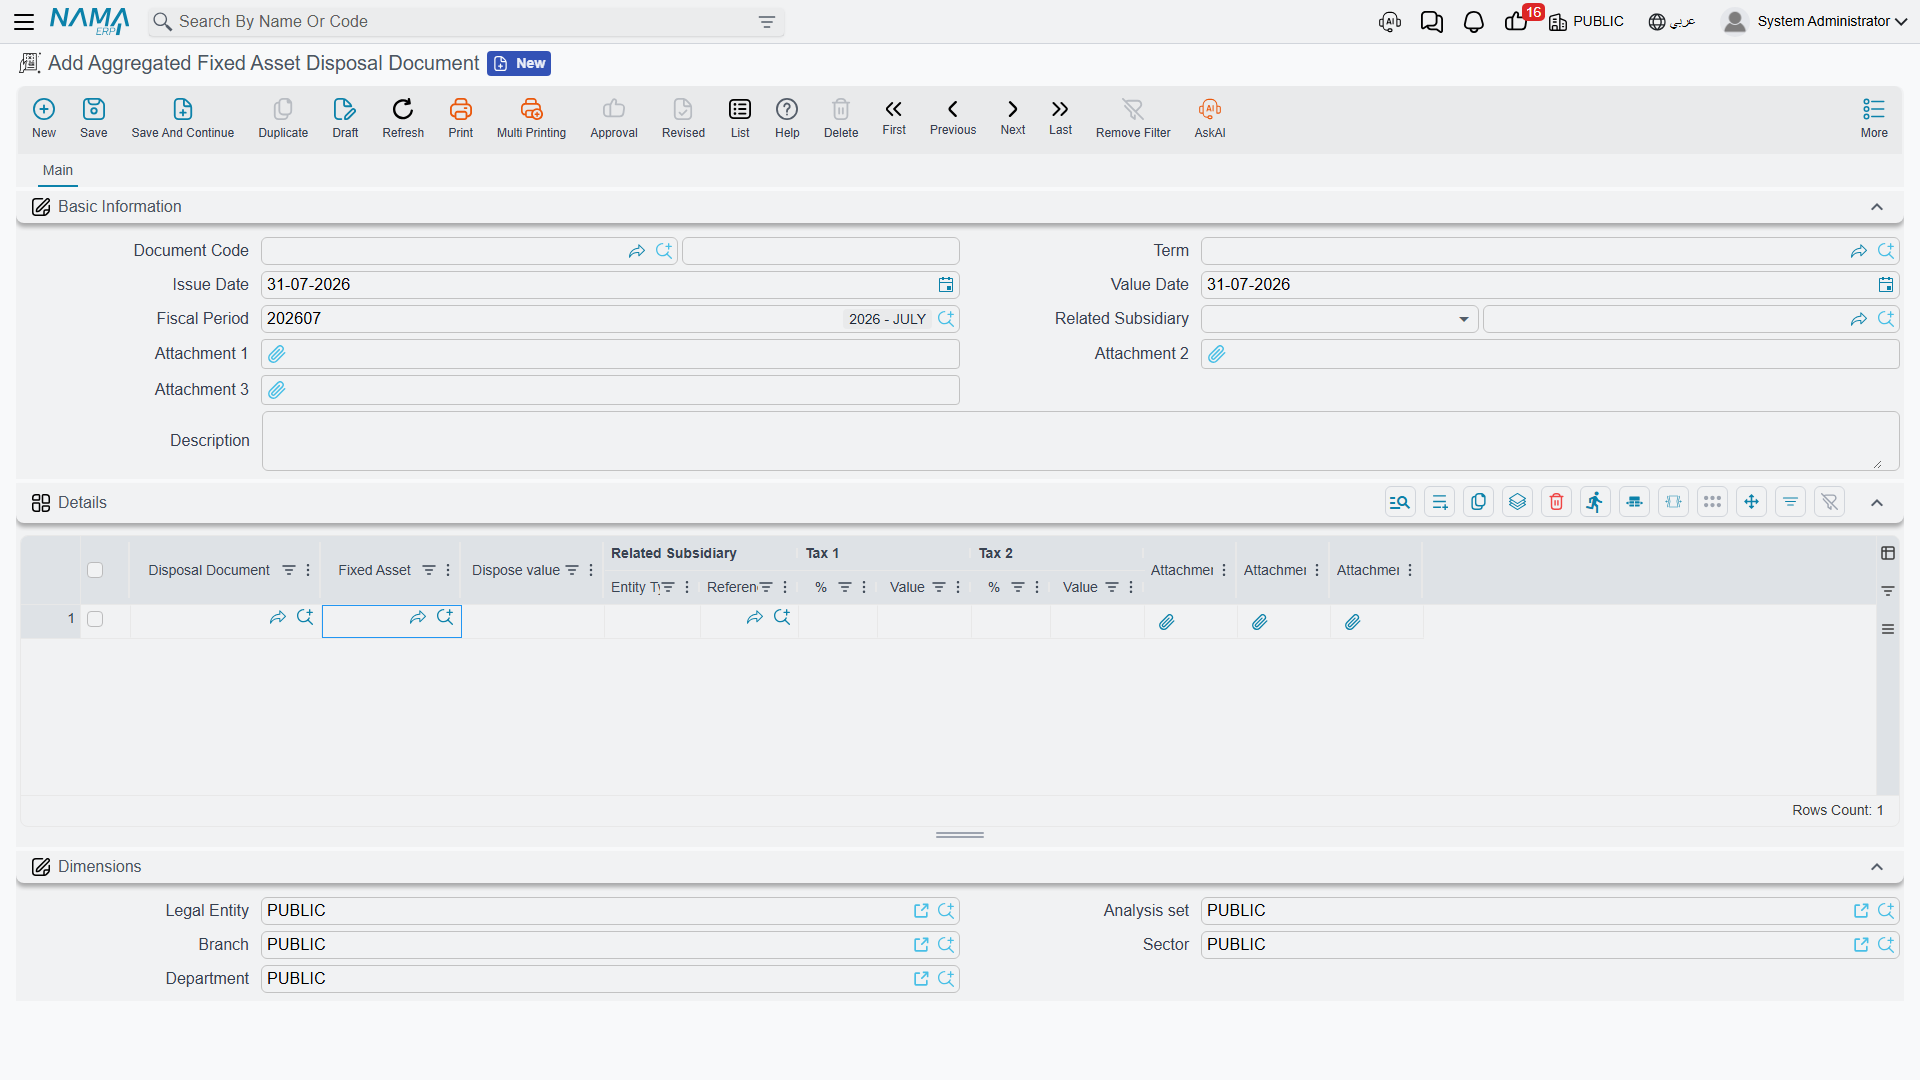Click Save And Continue
This screenshot has height=1080, width=1920.
(x=183, y=118)
